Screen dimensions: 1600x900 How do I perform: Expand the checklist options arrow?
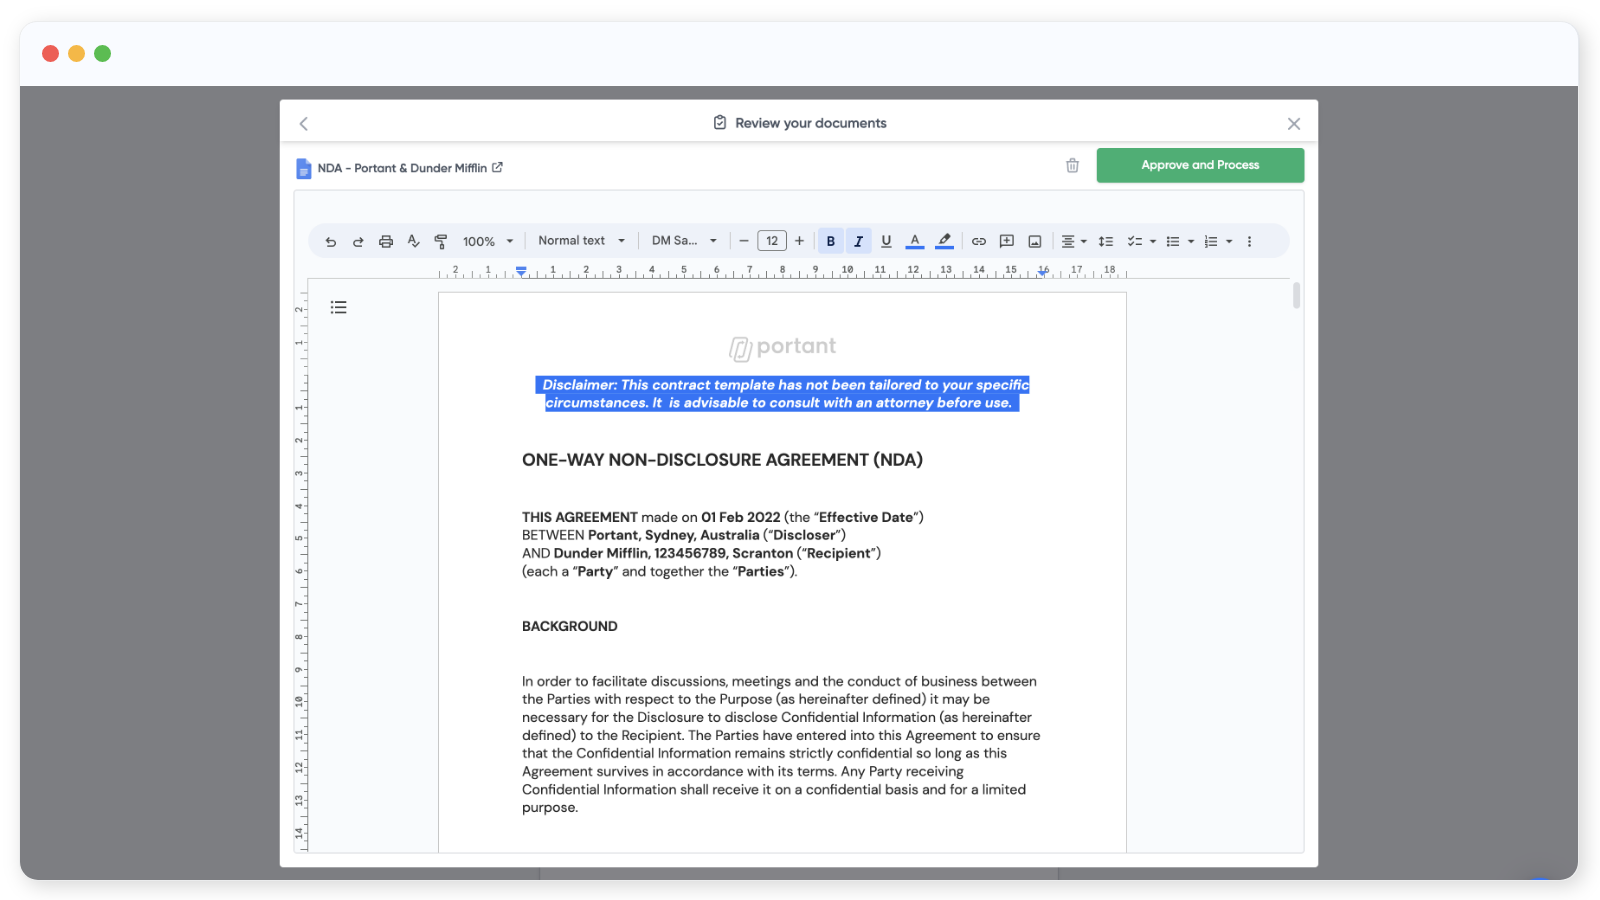tap(1153, 242)
